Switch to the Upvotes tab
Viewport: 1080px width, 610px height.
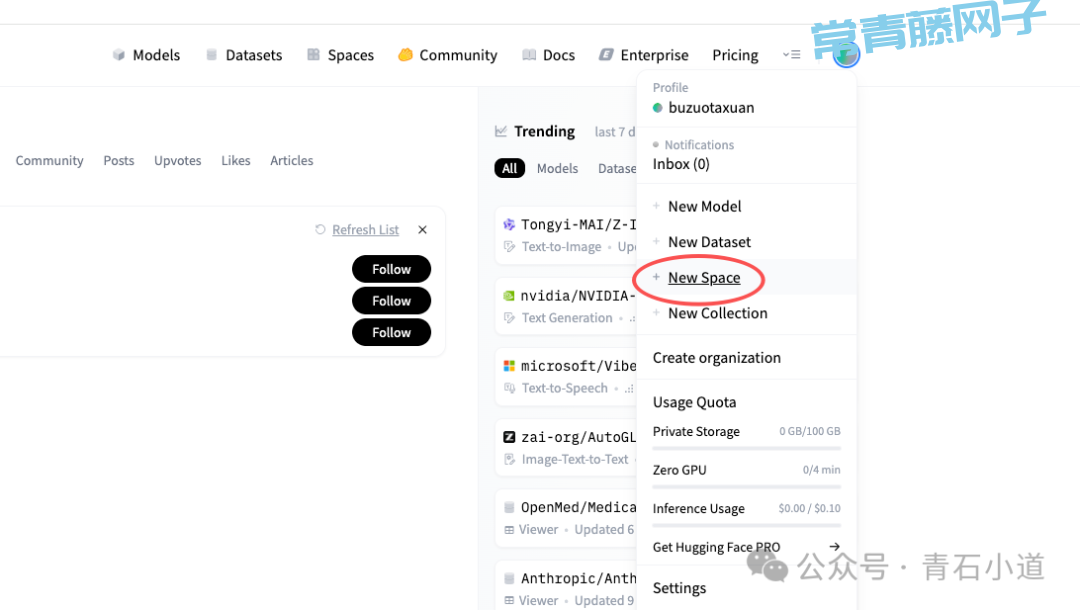[x=177, y=160]
